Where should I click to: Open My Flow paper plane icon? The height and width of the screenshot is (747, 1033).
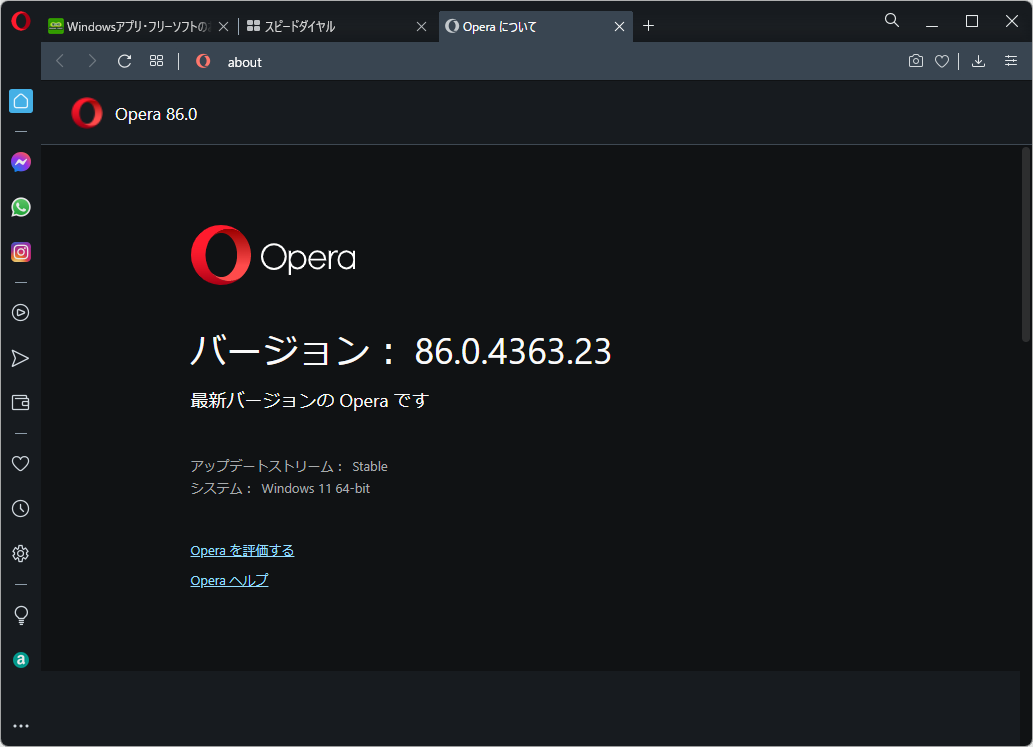pyautogui.click(x=21, y=358)
